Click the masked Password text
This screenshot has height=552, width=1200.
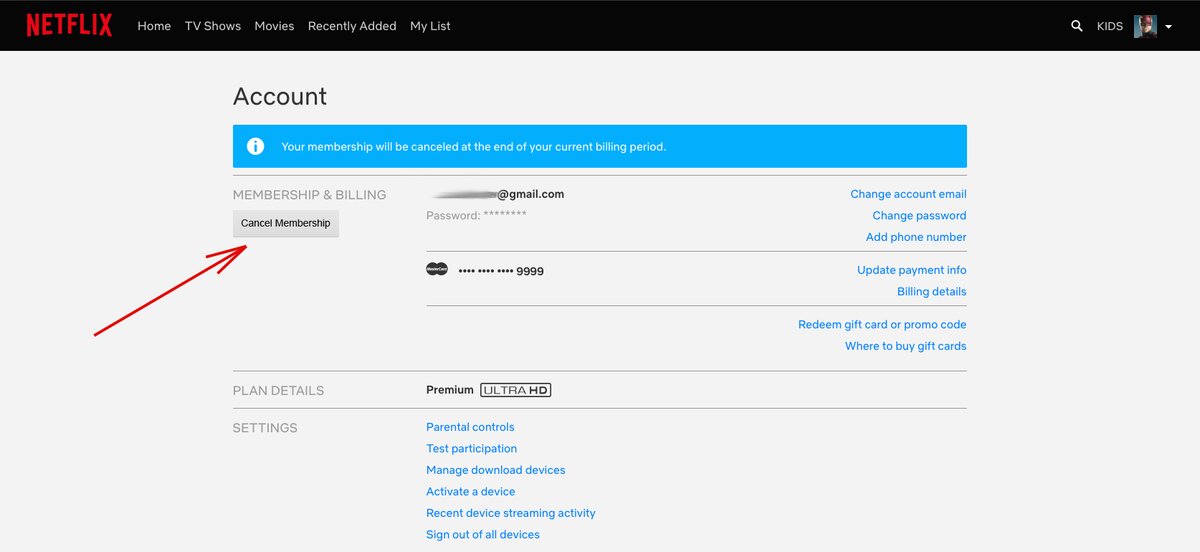pos(476,215)
